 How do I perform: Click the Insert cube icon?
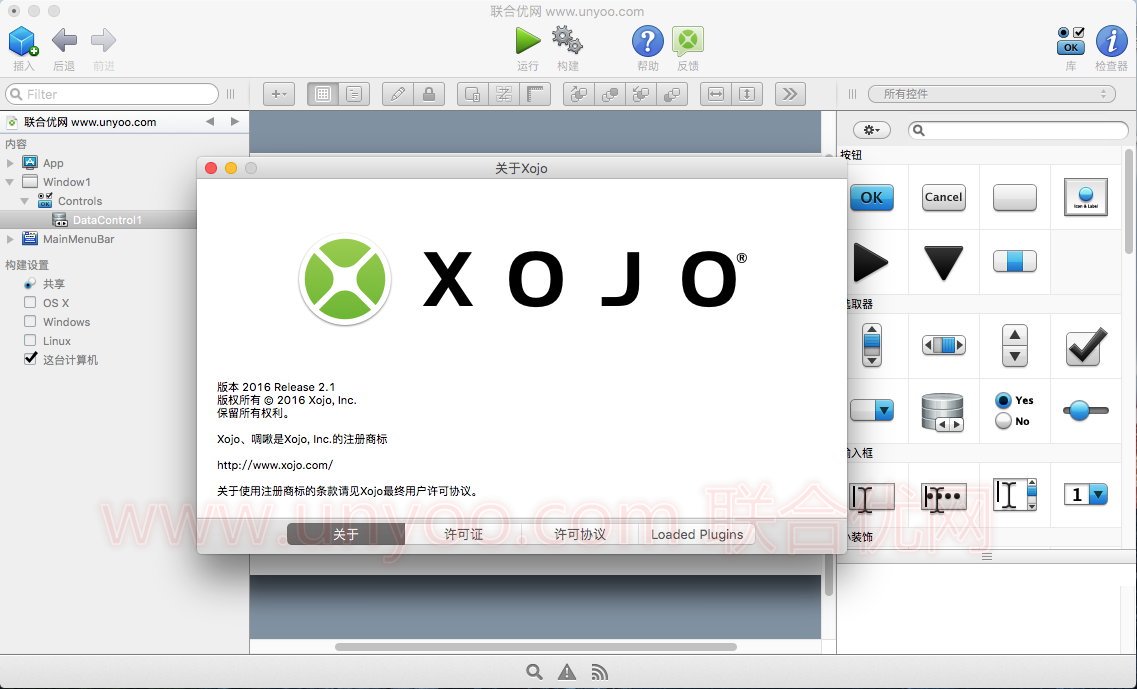click(23, 41)
